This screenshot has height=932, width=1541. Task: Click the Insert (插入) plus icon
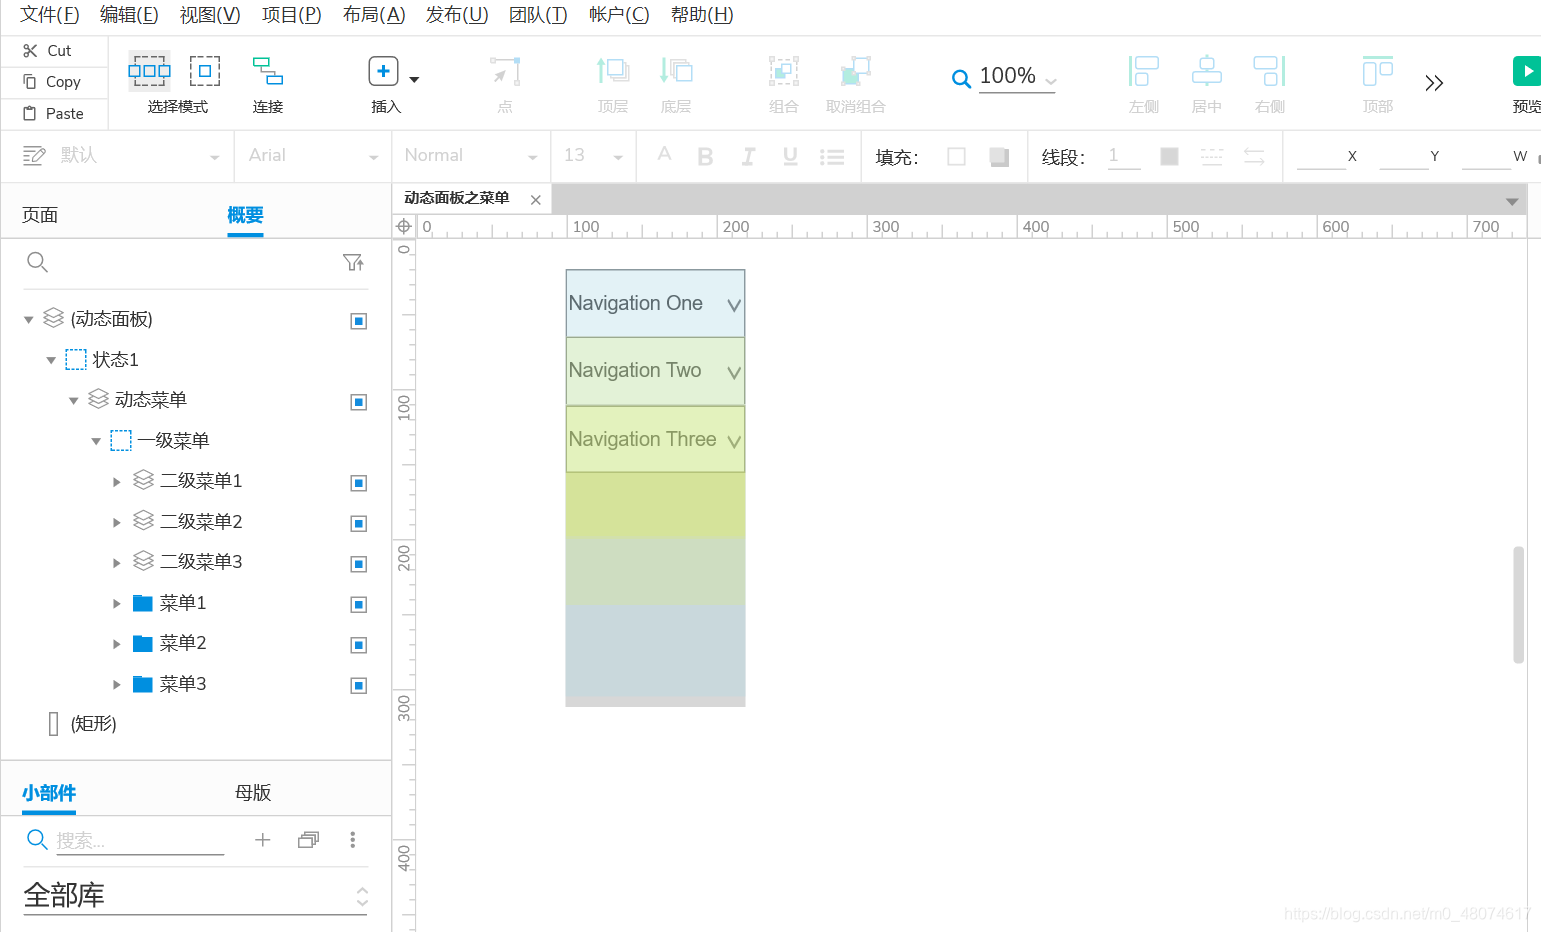pyautogui.click(x=383, y=71)
